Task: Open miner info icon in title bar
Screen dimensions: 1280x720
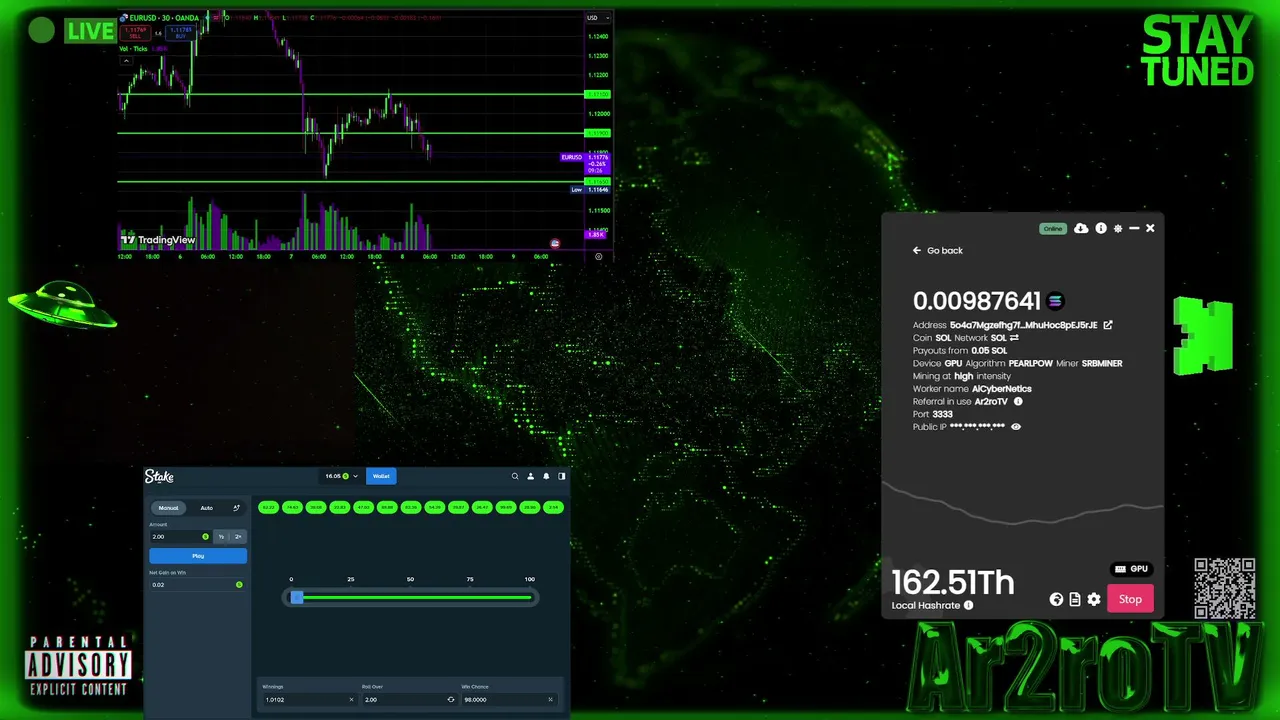Action: point(1101,228)
